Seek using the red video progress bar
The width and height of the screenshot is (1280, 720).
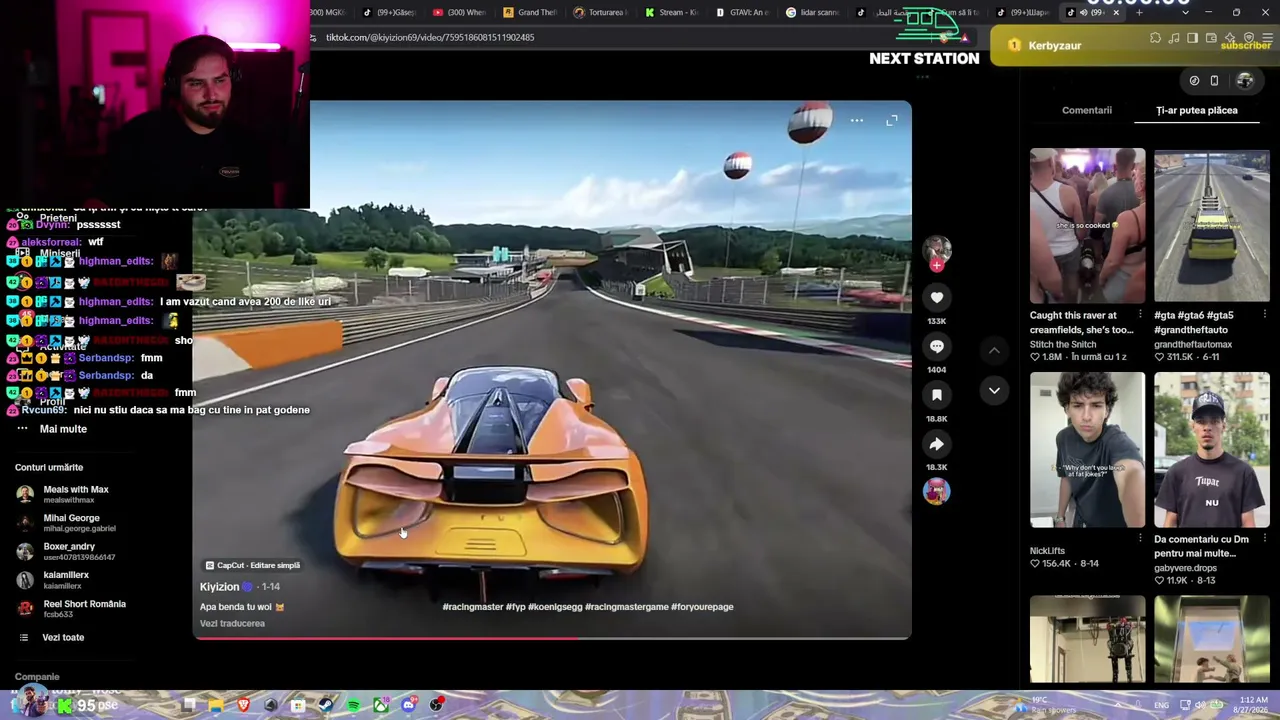point(552,637)
